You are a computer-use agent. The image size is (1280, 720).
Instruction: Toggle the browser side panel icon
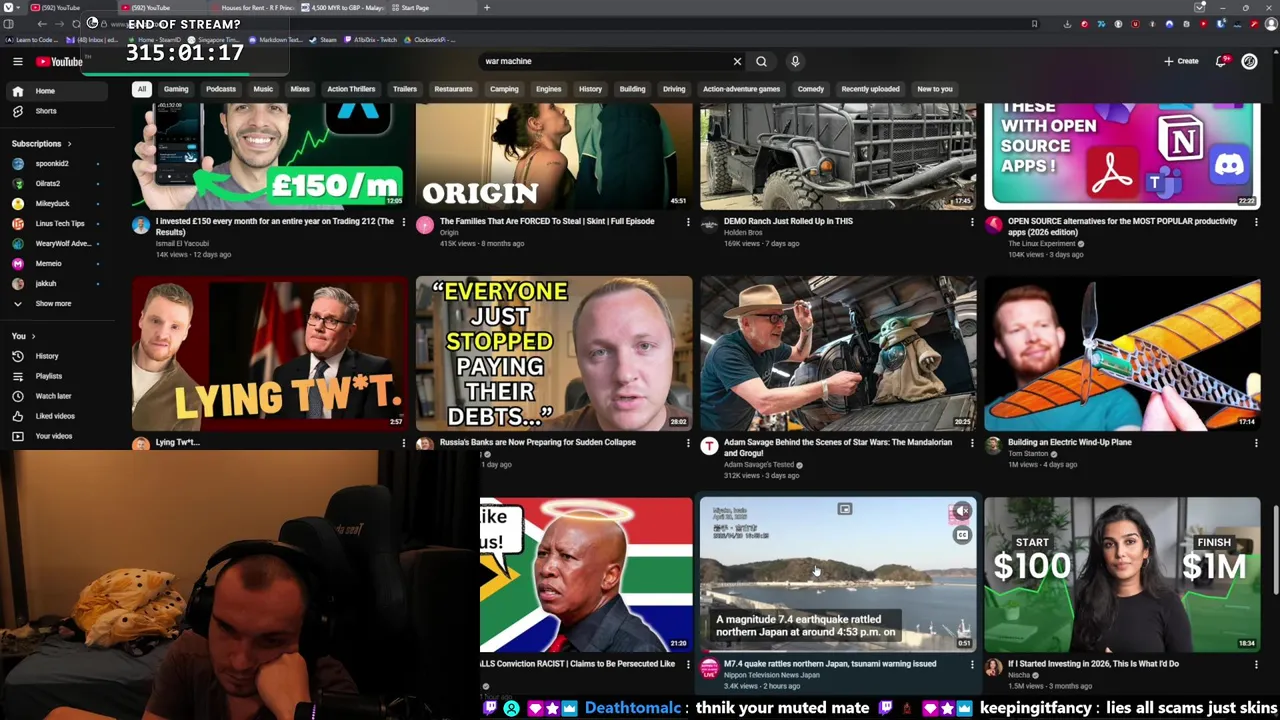(x=8, y=24)
